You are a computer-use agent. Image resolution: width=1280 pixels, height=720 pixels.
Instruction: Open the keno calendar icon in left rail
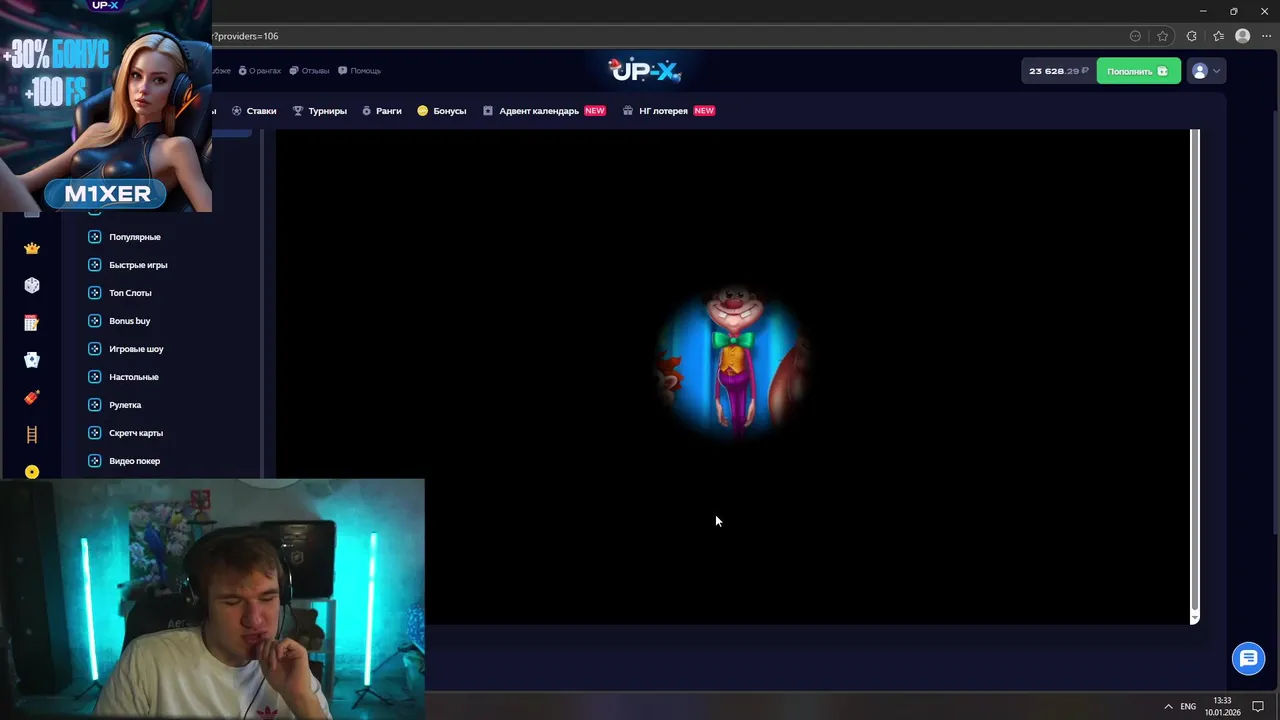pos(32,322)
